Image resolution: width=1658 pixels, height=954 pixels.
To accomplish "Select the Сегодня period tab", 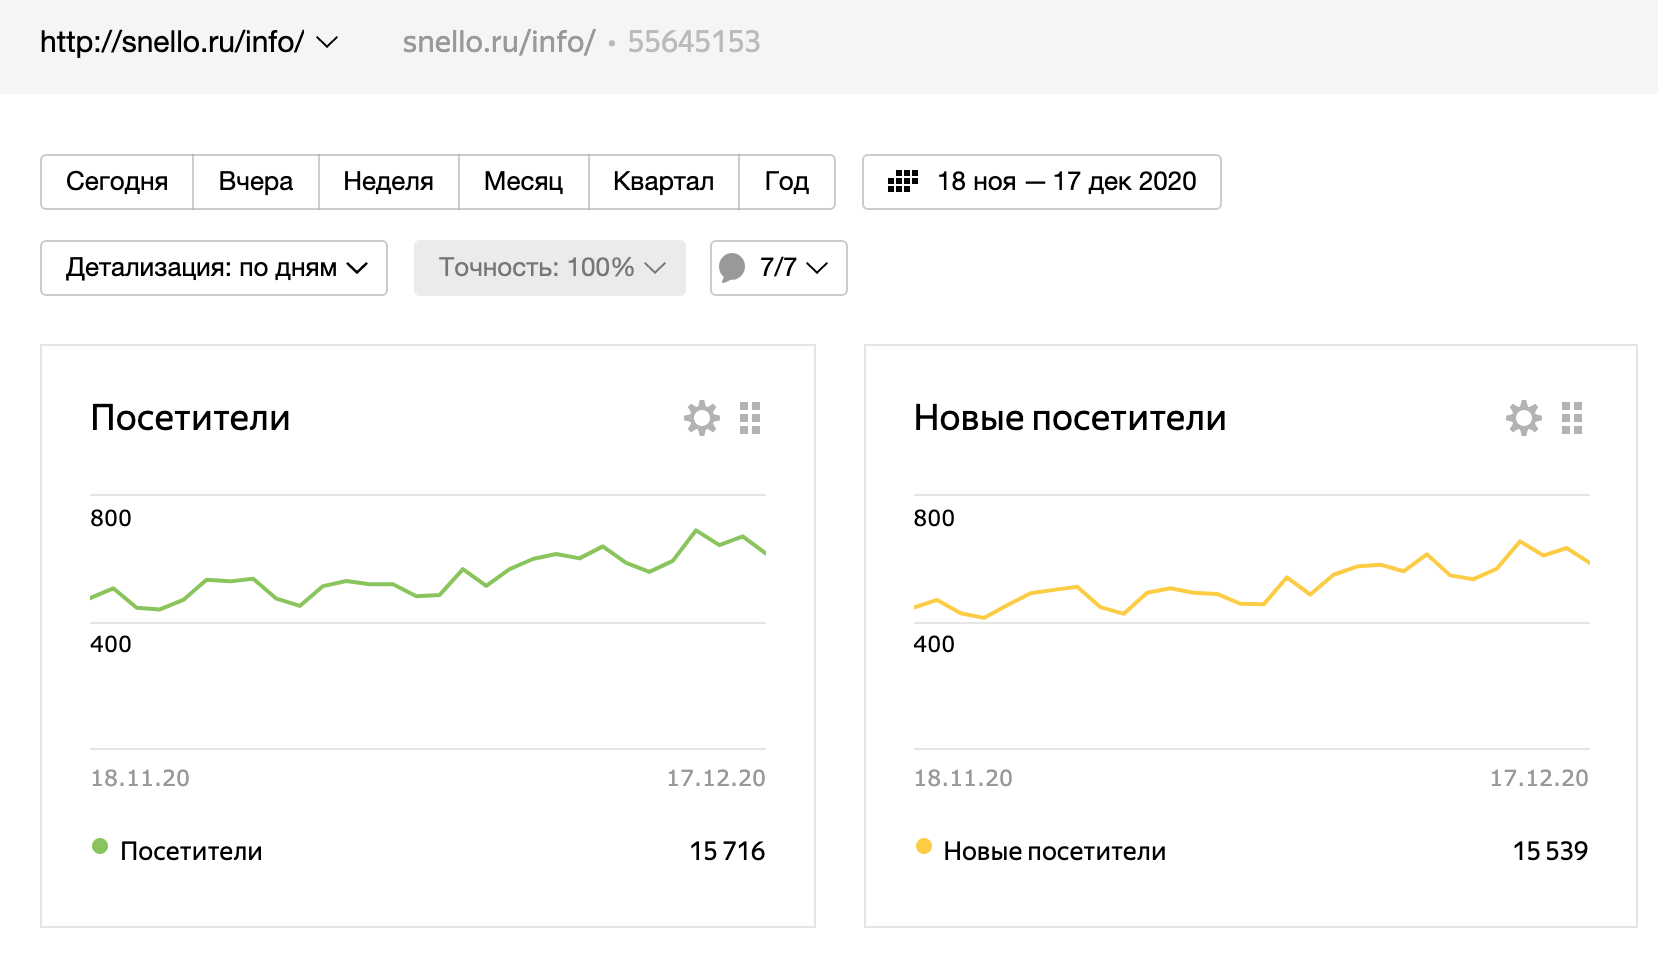I will tap(117, 182).
